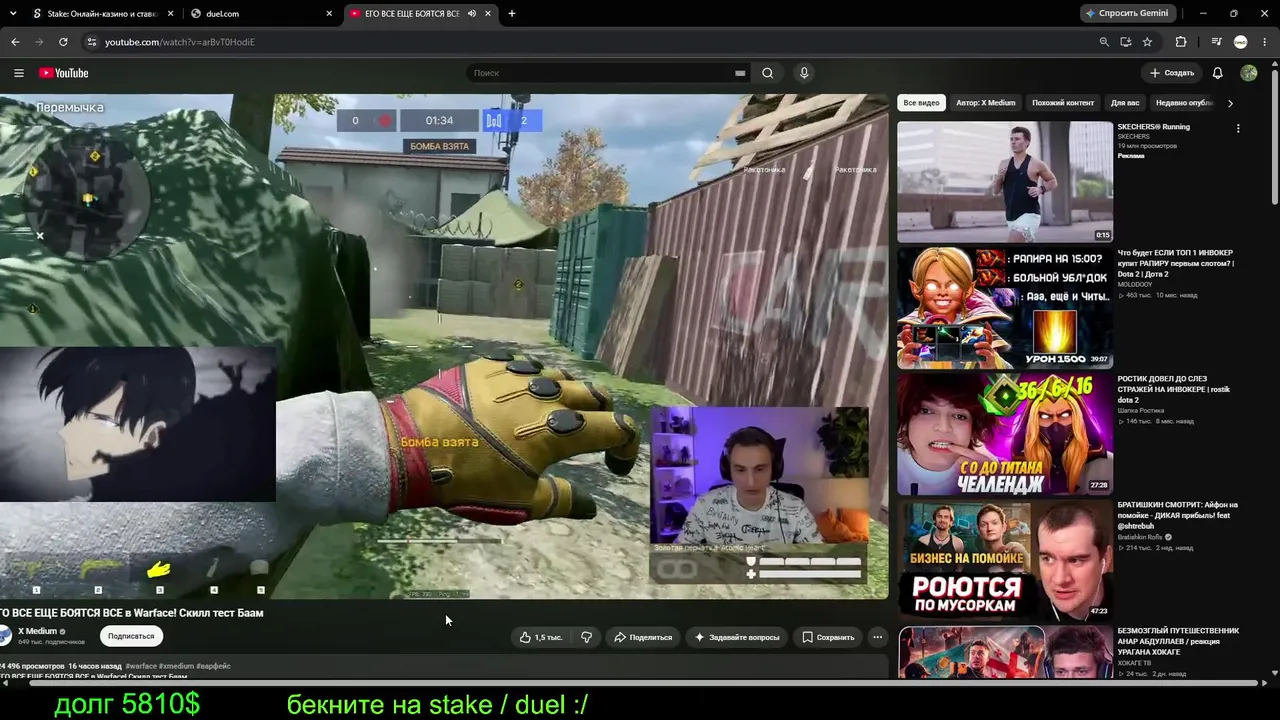This screenshot has height=720, width=1280.
Task: Open the on-screen keyboard in search box
Action: [740, 73]
